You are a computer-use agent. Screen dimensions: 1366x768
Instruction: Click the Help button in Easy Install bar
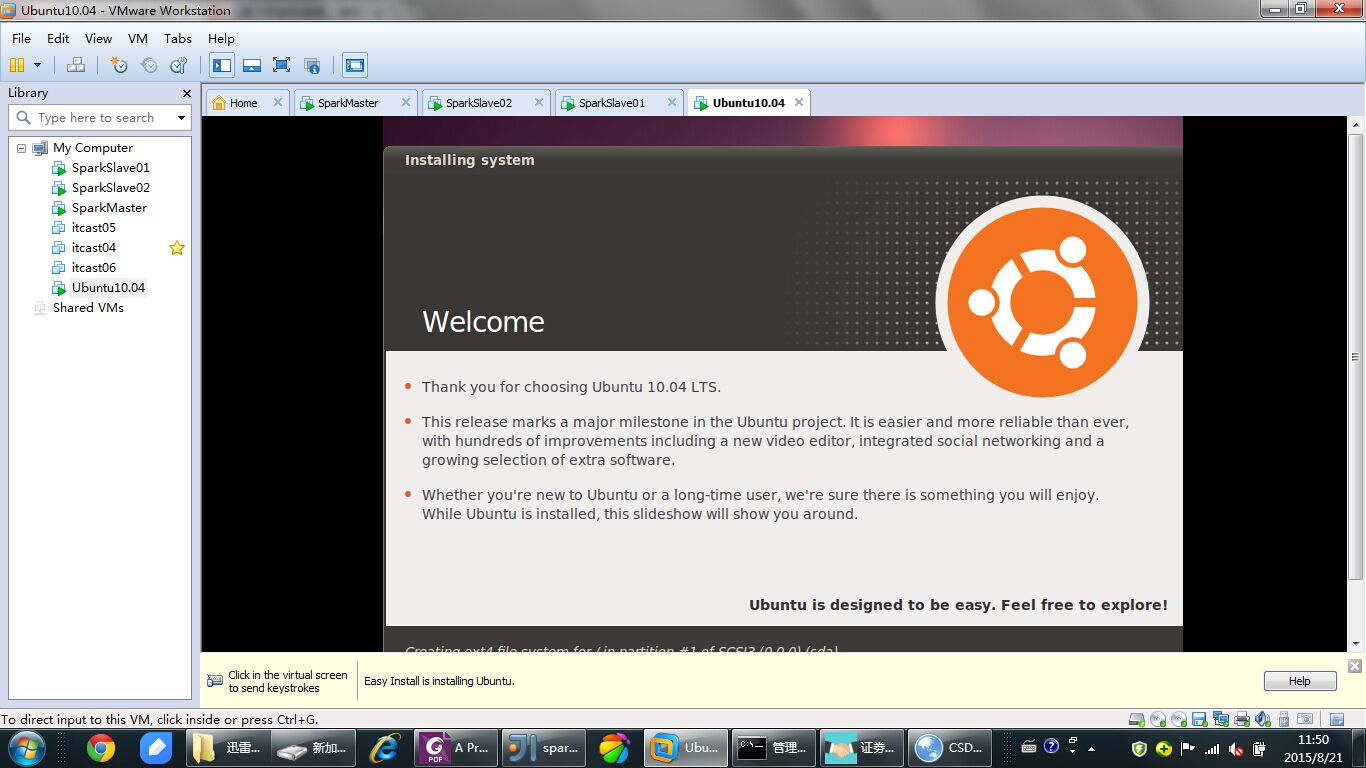pos(1300,681)
